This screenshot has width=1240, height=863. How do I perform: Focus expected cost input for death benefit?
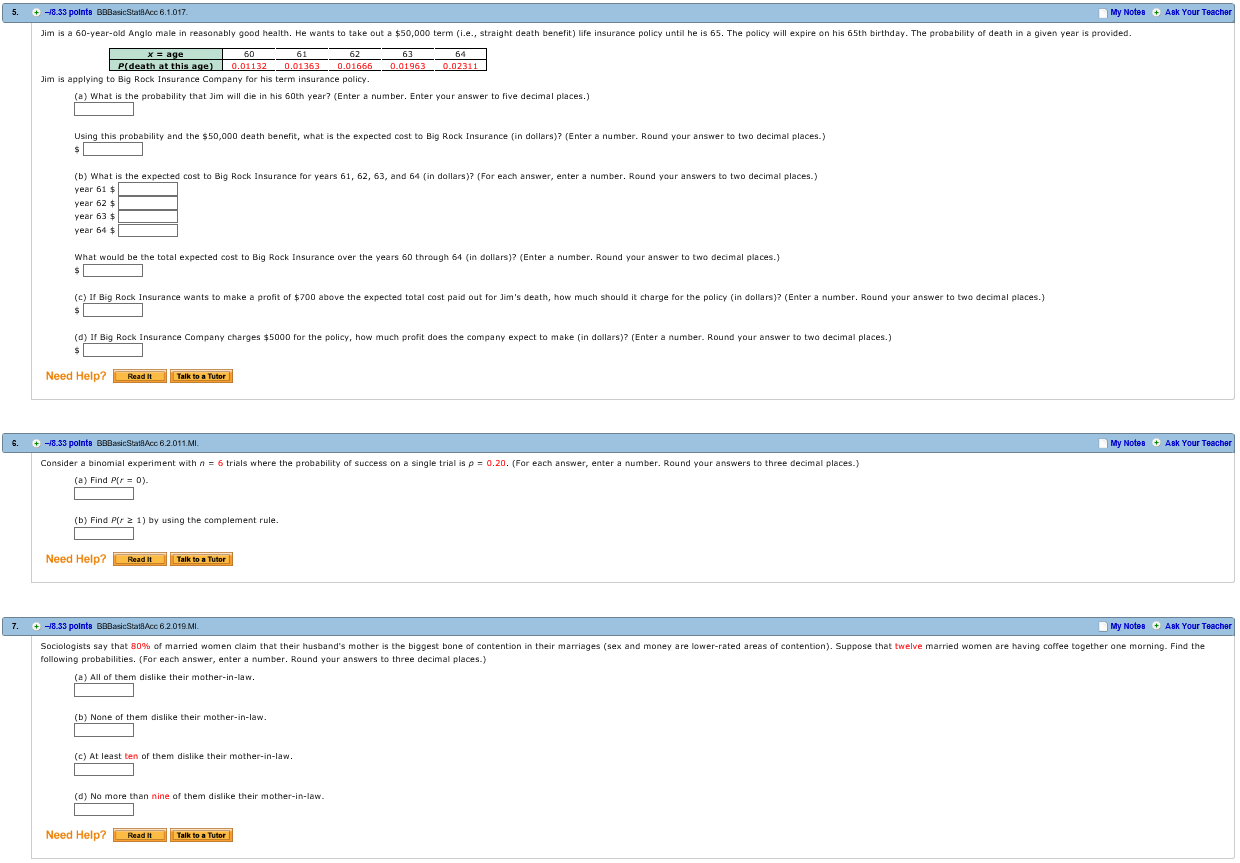[x=113, y=149]
